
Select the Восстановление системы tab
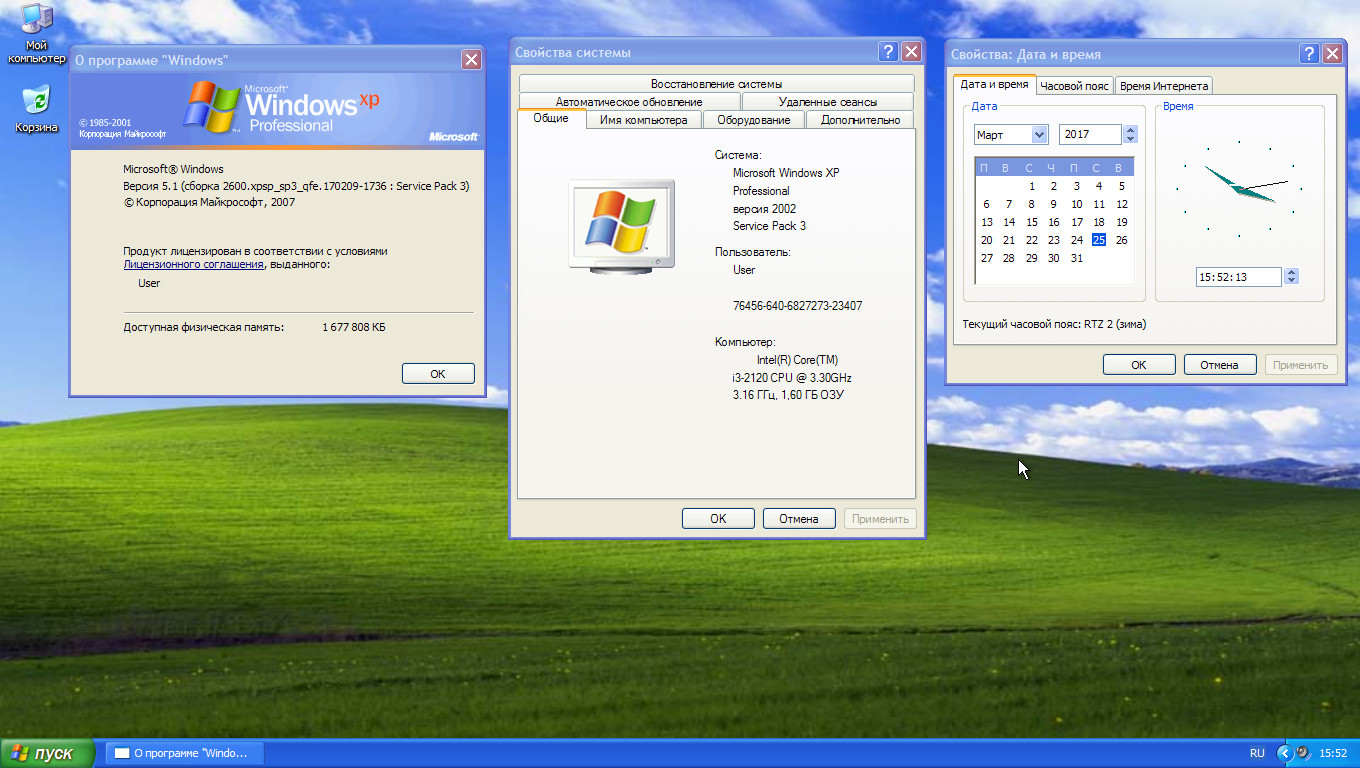(x=716, y=84)
